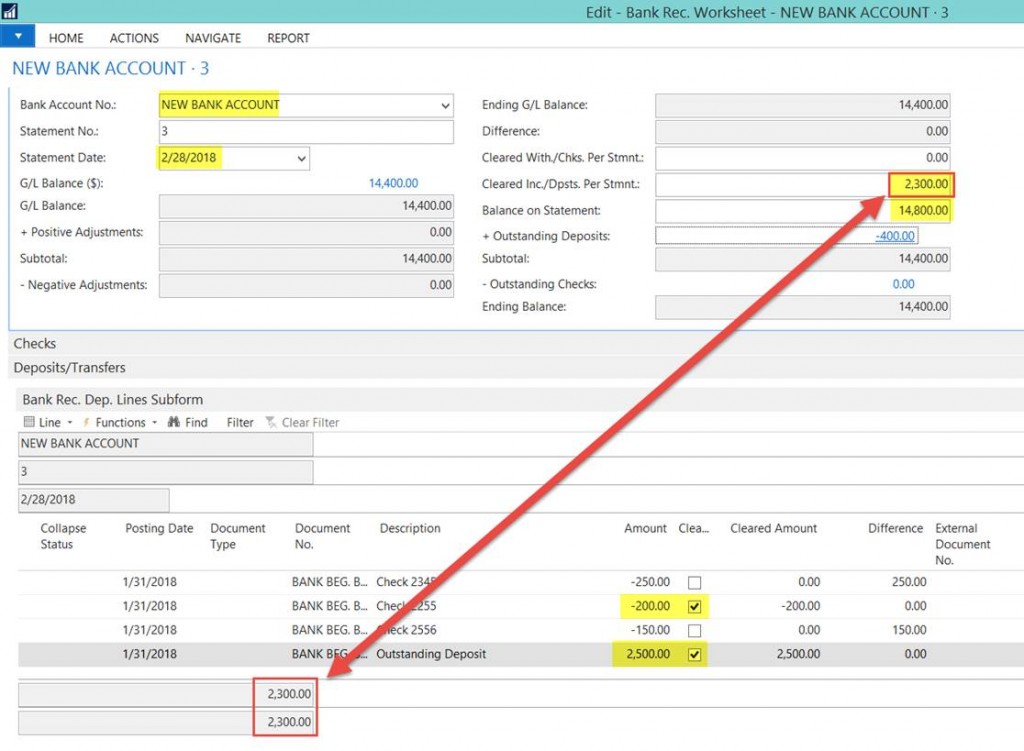Apply a Filter to deposit lines
Image resolution: width=1024 pixels, height=751 pixels.
click(x=239, y=421)
